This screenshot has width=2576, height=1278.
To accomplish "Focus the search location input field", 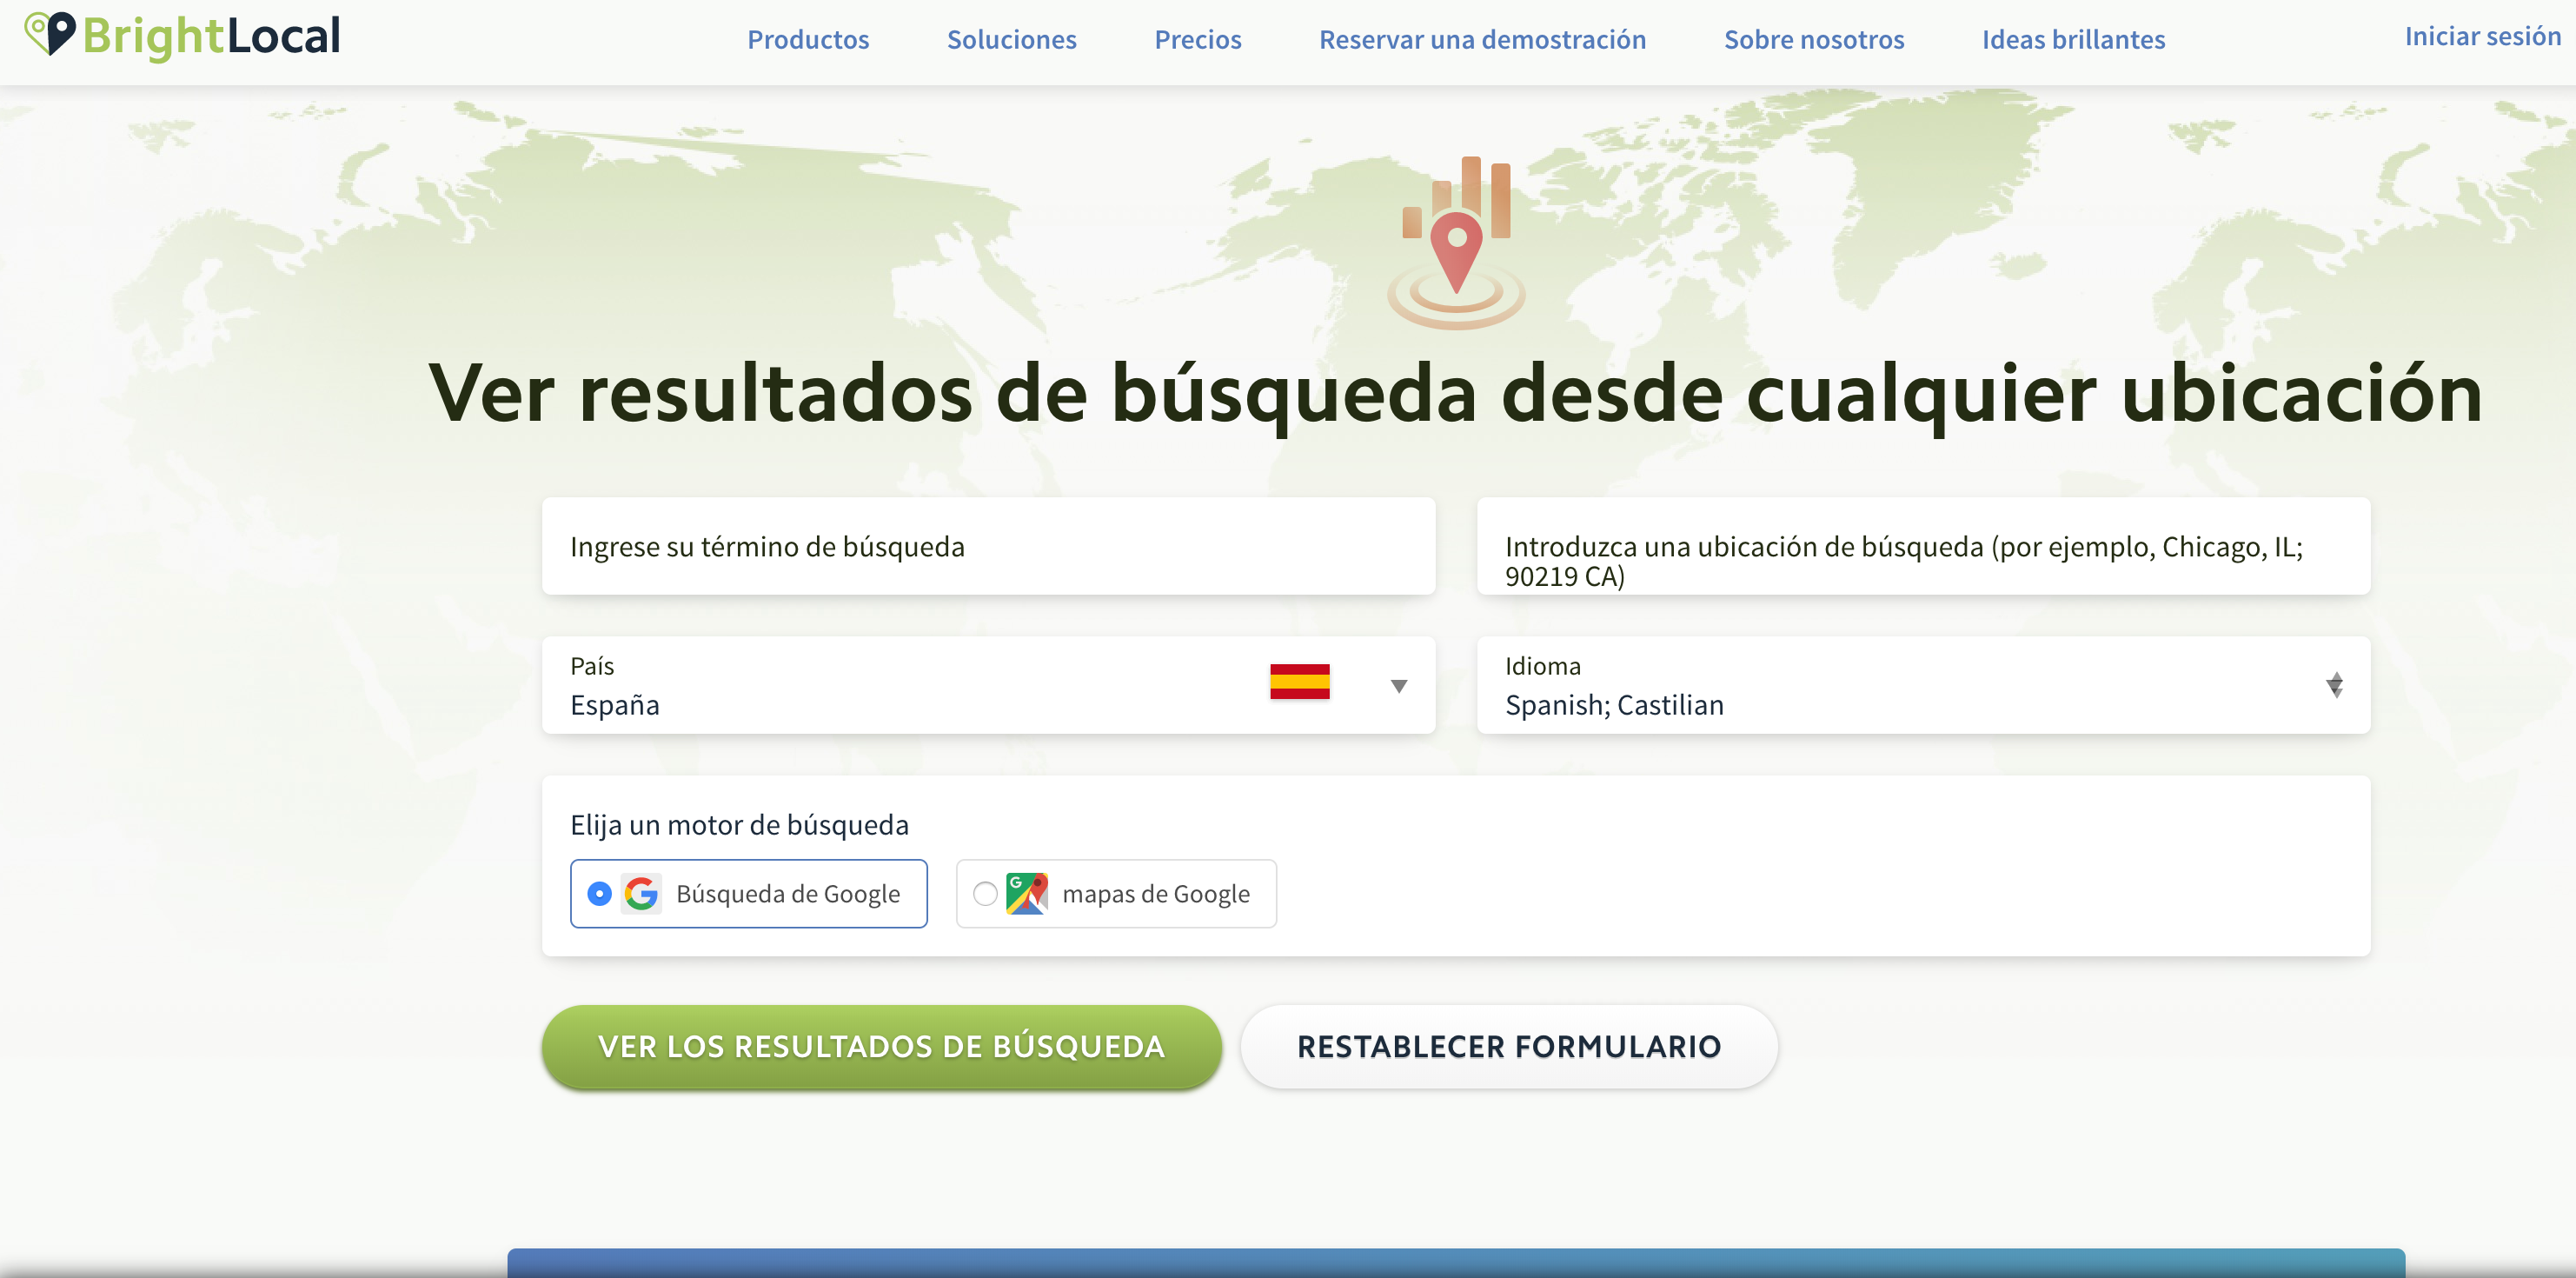I will [1923, 546].
